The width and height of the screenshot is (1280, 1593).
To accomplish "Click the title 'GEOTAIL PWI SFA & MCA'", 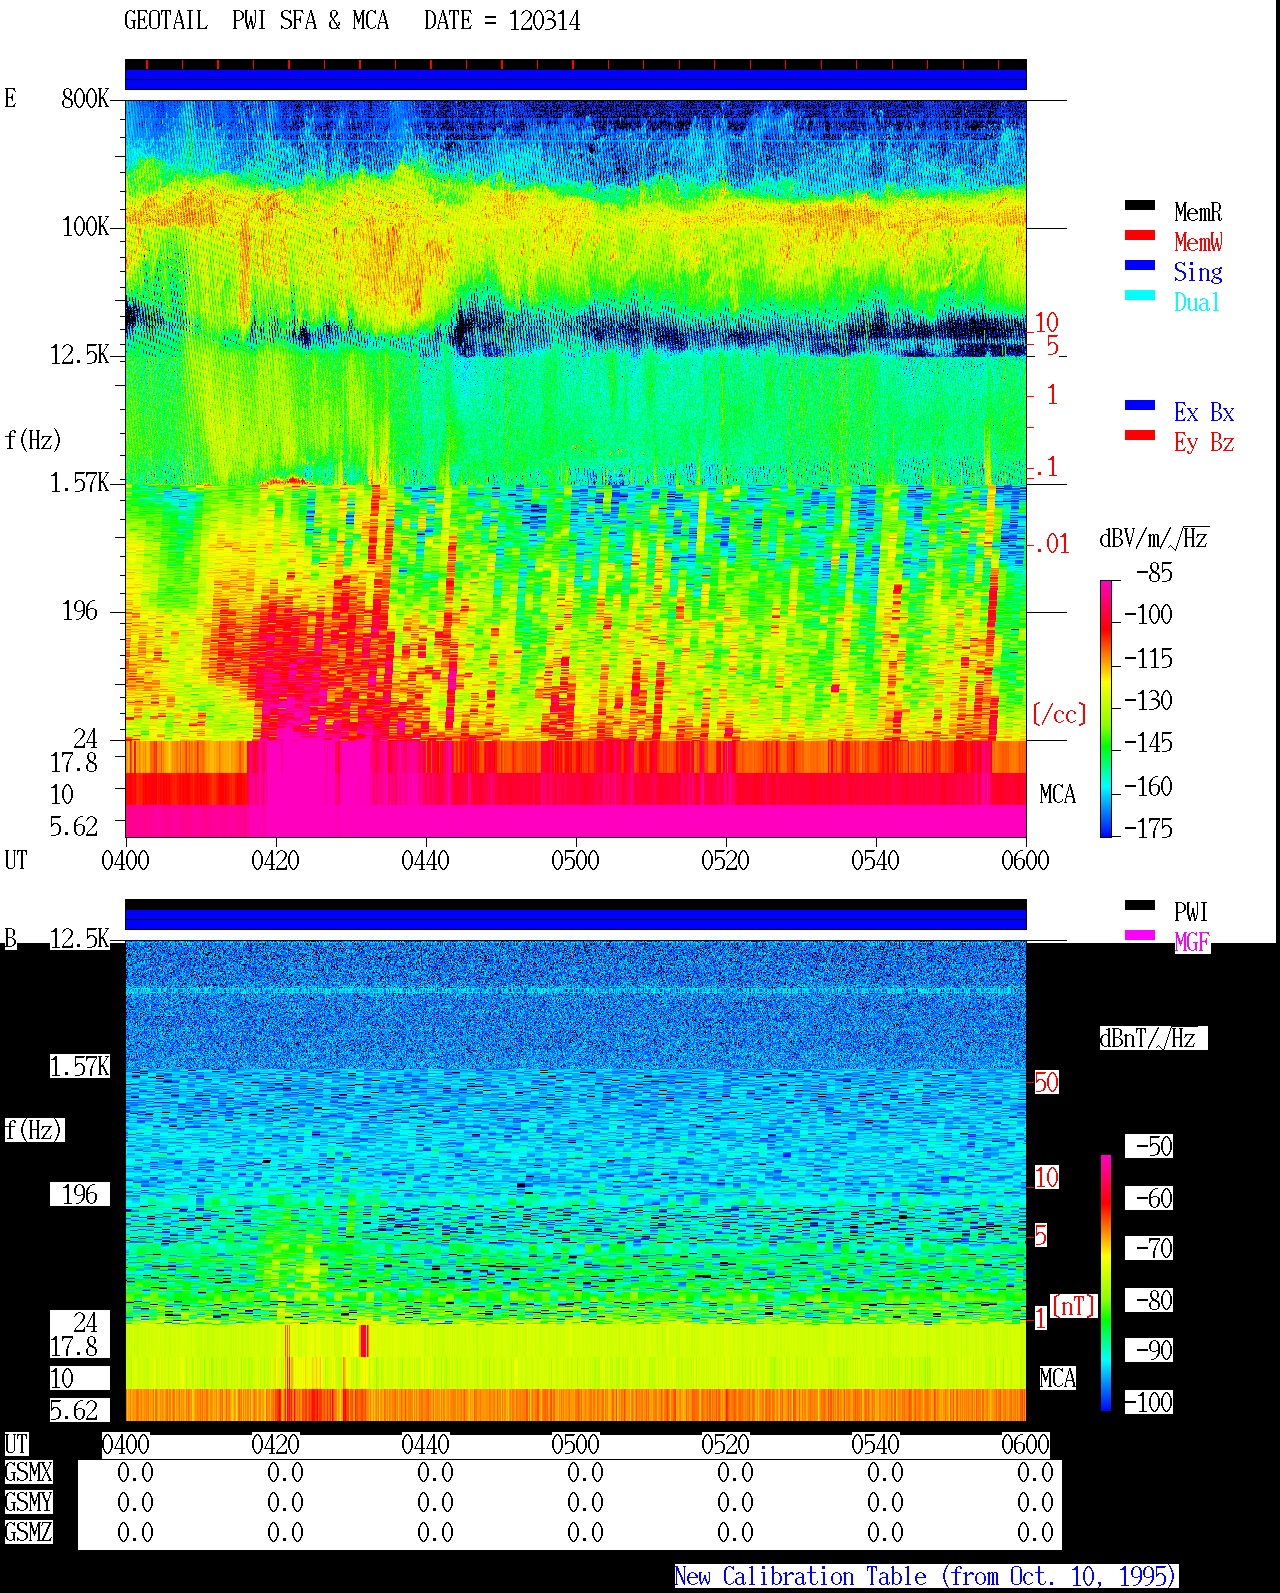I will (x=256, y=20).
